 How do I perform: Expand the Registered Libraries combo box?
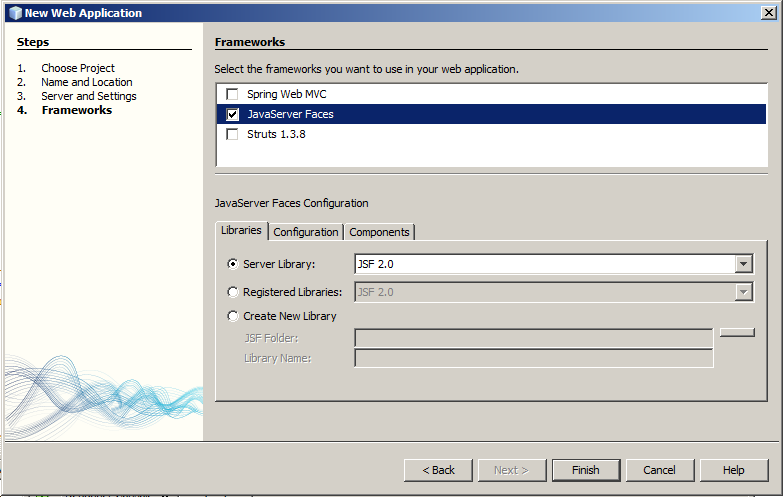coord(743,292)
